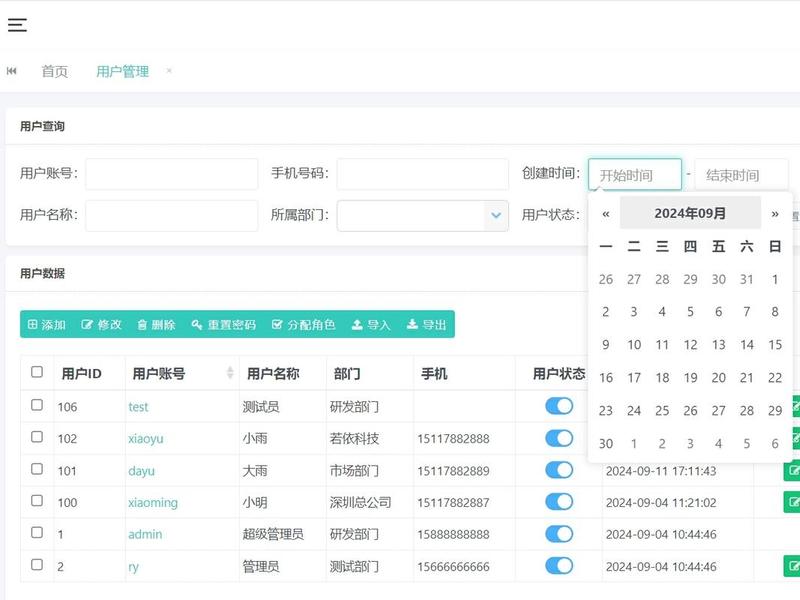Check the row checkbox for user 102
This screenshot has height=600, width=800.
pyautogui.click(x=37, y=437)
